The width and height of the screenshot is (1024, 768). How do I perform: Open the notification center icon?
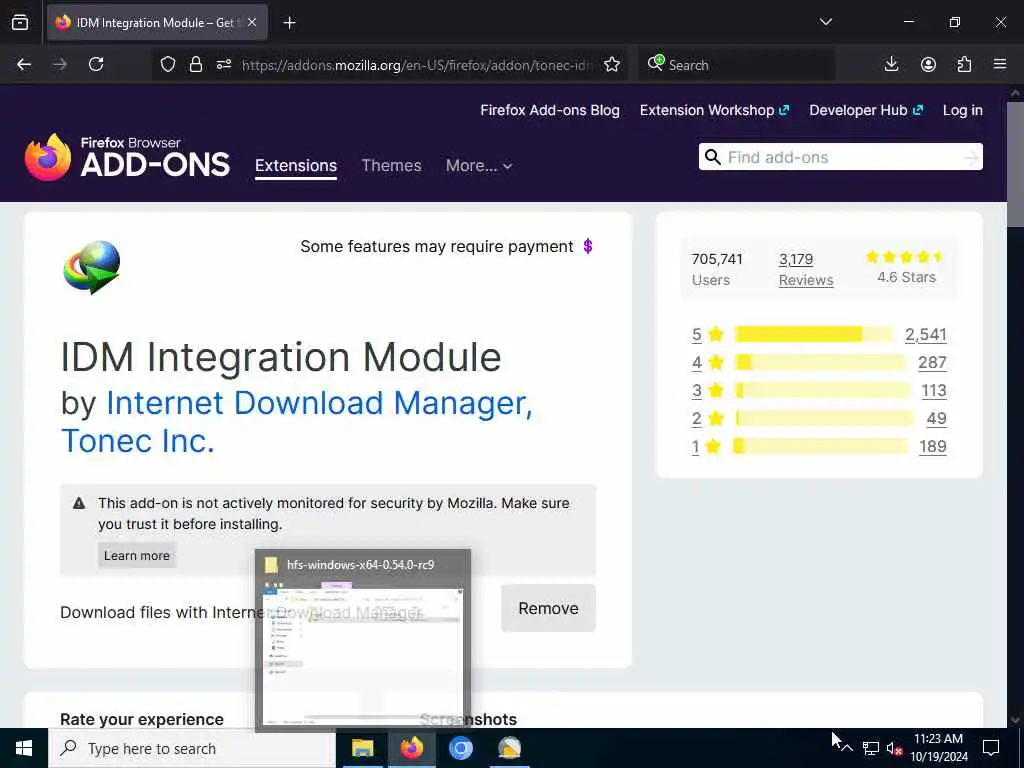pos(991,748)
